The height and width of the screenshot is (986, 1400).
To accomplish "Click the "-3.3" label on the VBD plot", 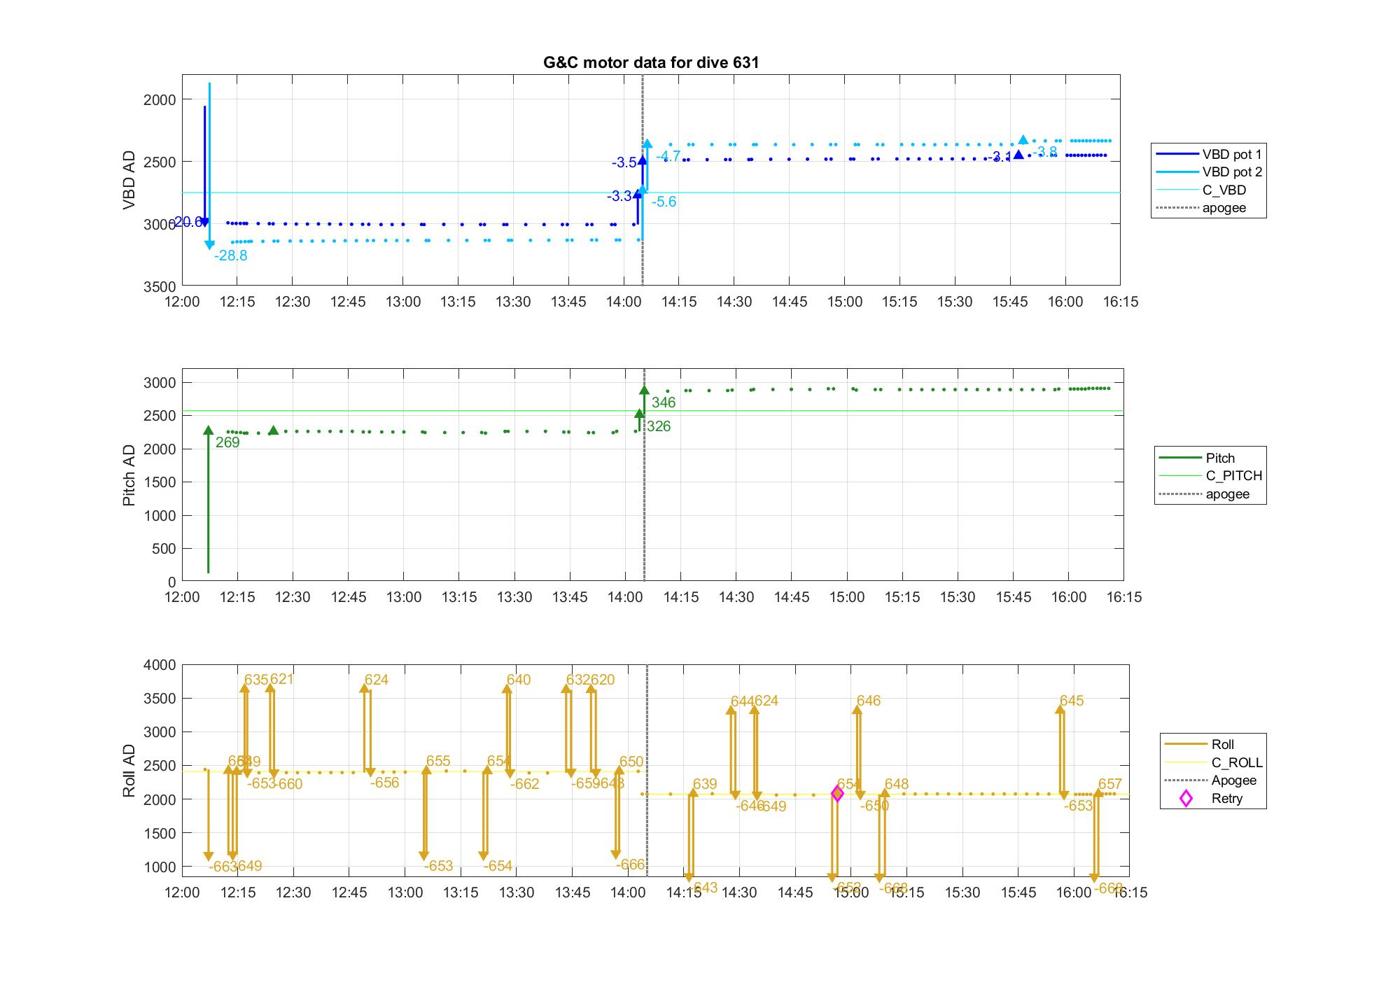I will pyautogui.click(x=620, y=196).
